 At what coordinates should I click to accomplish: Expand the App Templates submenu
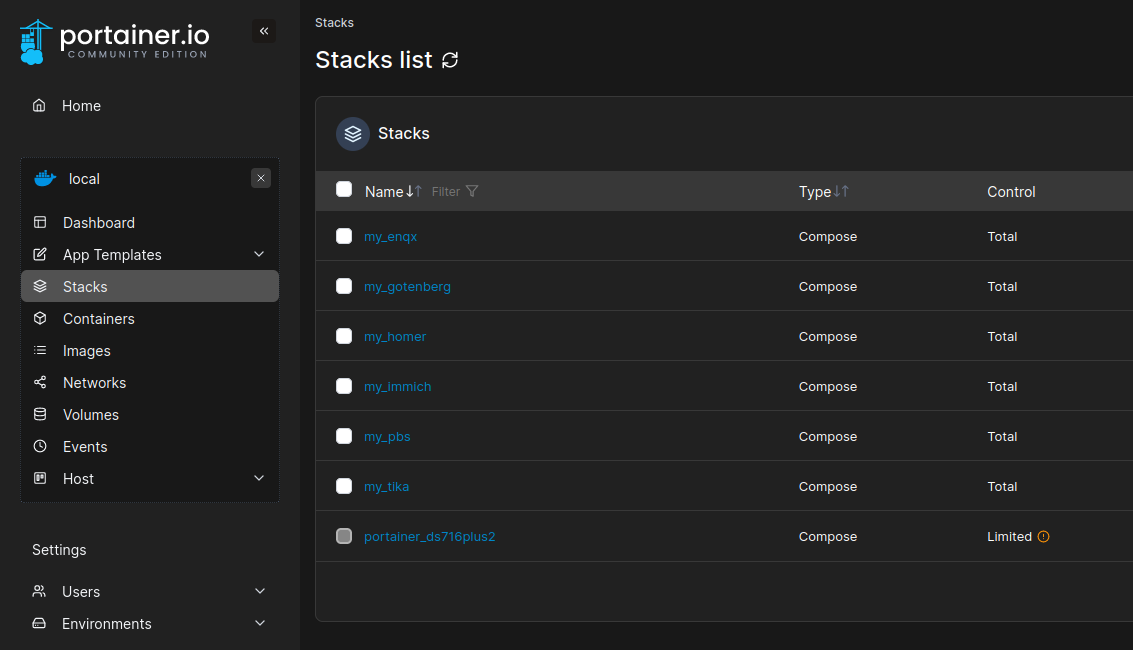[x=259, y=255]
